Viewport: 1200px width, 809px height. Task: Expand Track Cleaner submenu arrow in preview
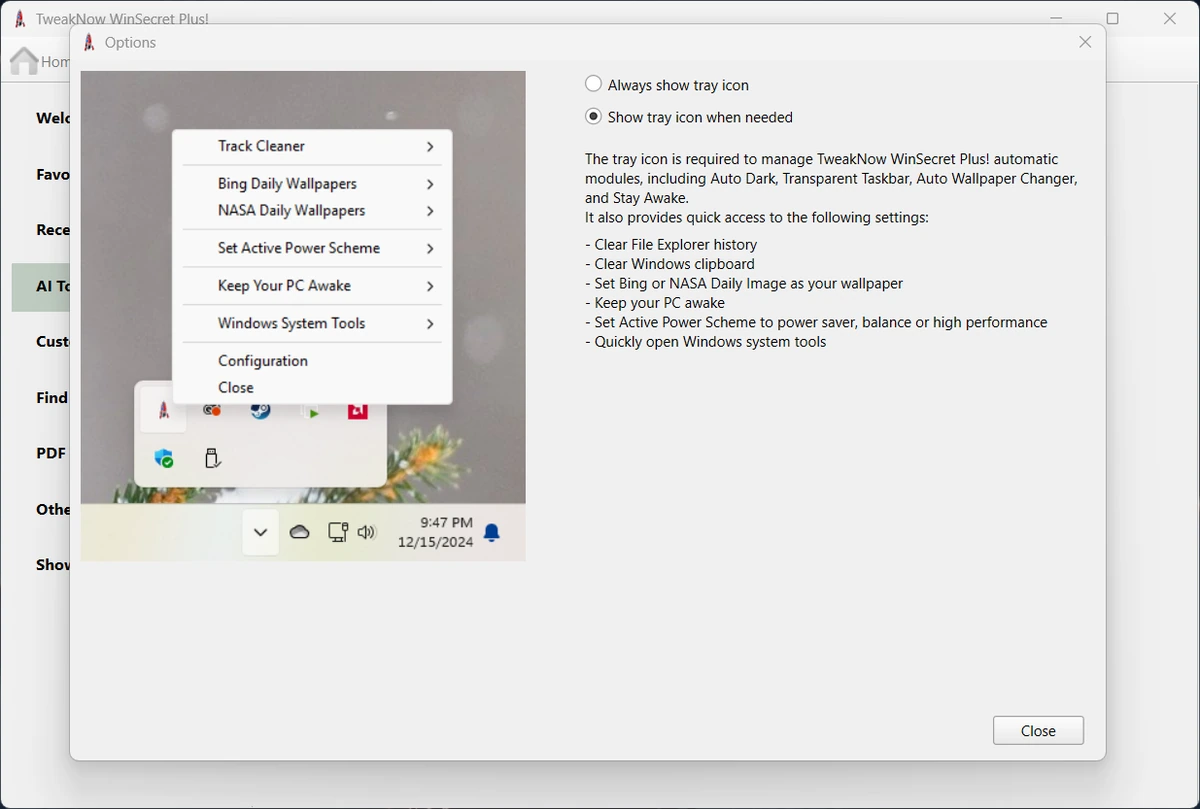[430, 147]
